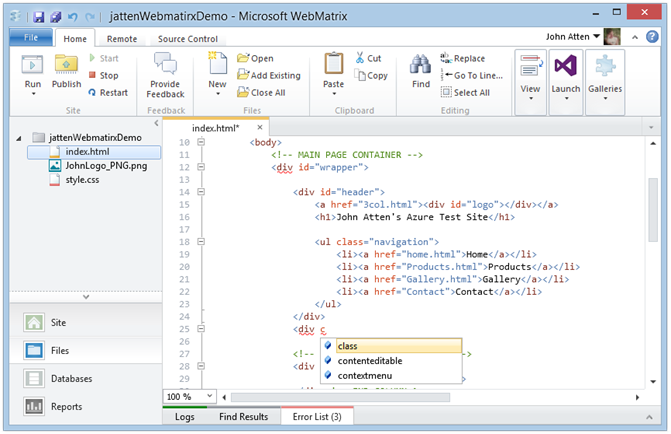The width and height of the screenshot is (671, 434).
Task: Click Open file in the Files group
Action: pos(255,58)
